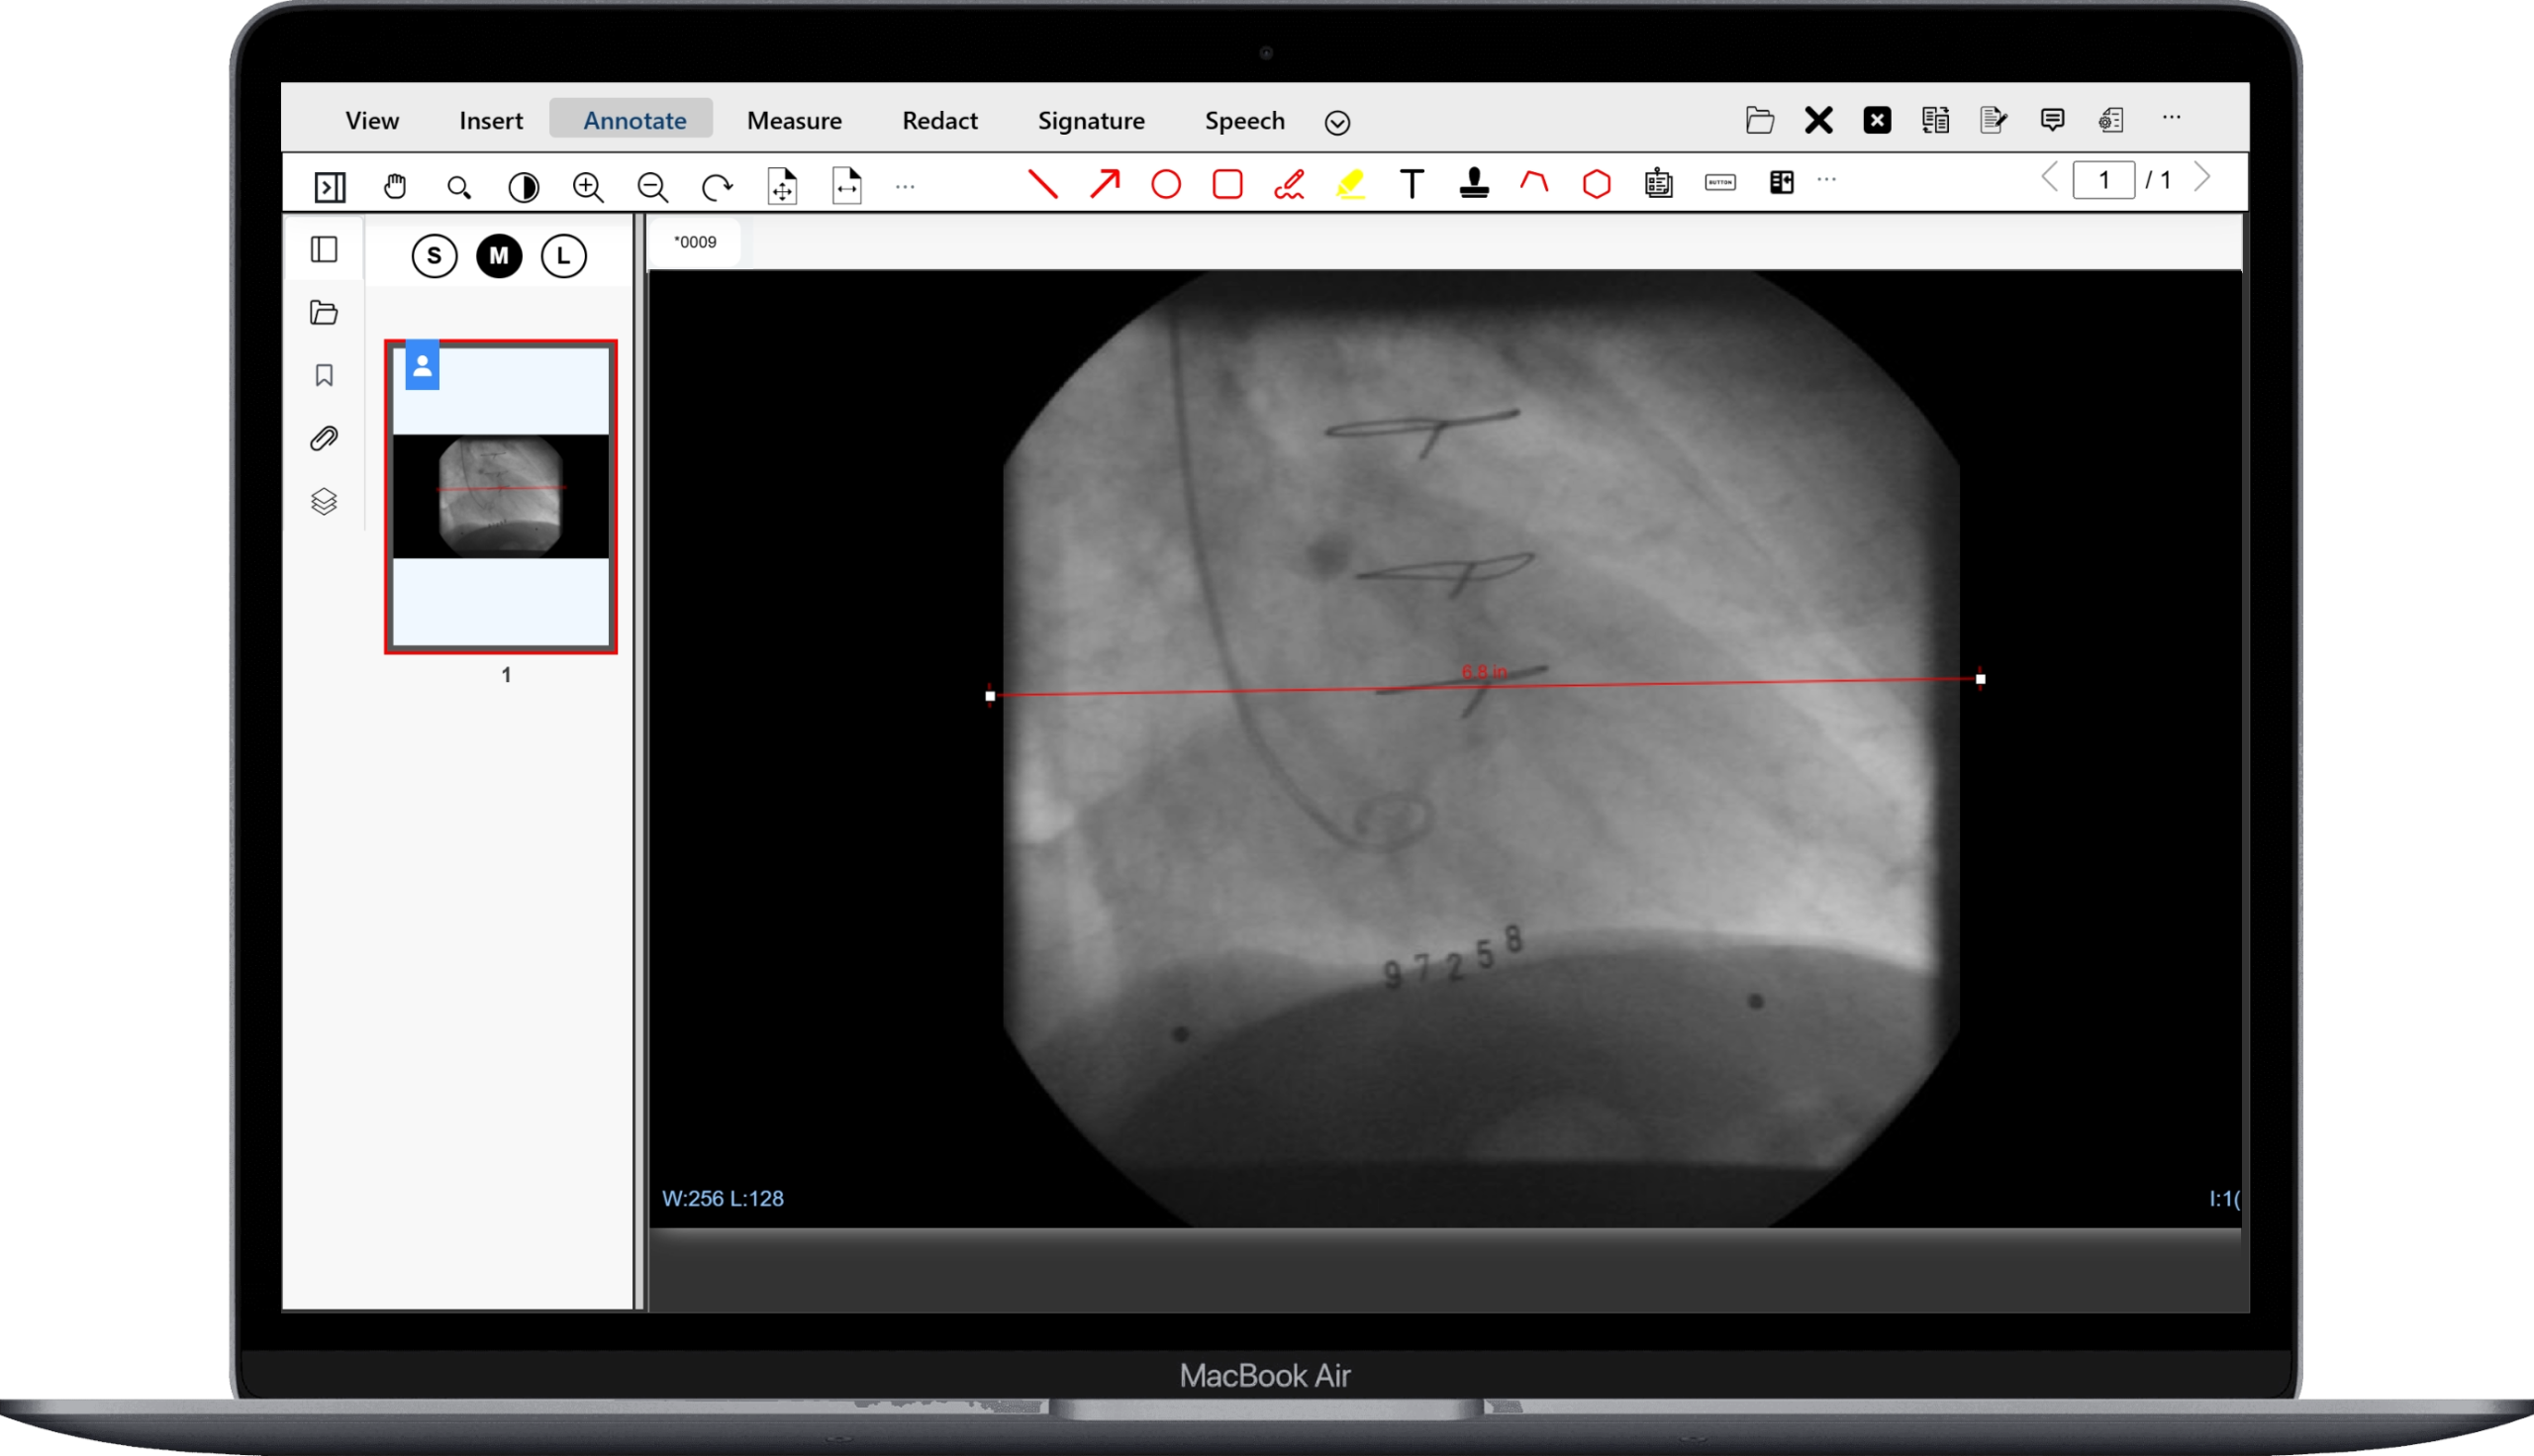Show the attachments paperclip panel
The width and height of the screenshot is (2534, 1456).
click(x=324, y=438)
